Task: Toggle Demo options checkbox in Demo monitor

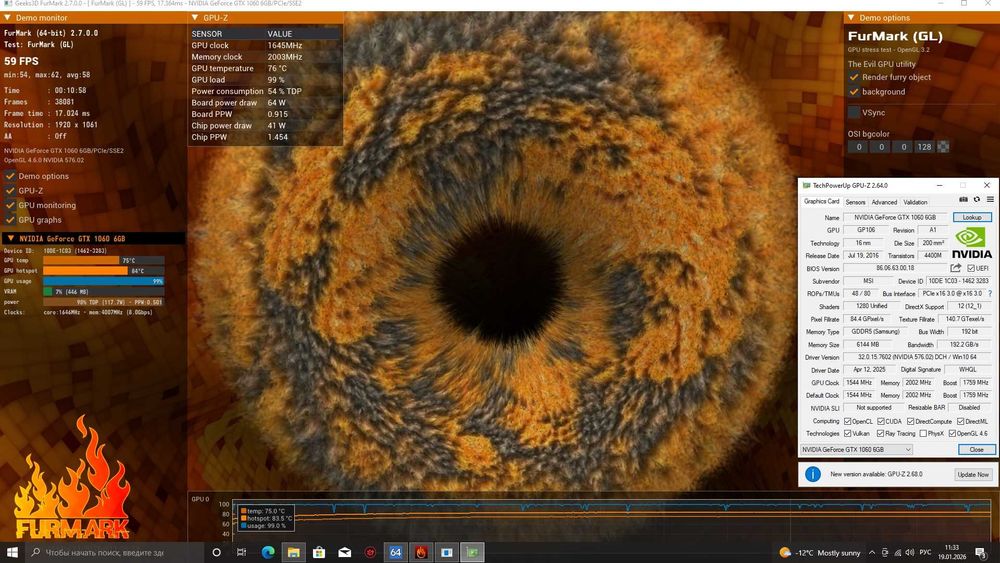Action: click(10, 176)
